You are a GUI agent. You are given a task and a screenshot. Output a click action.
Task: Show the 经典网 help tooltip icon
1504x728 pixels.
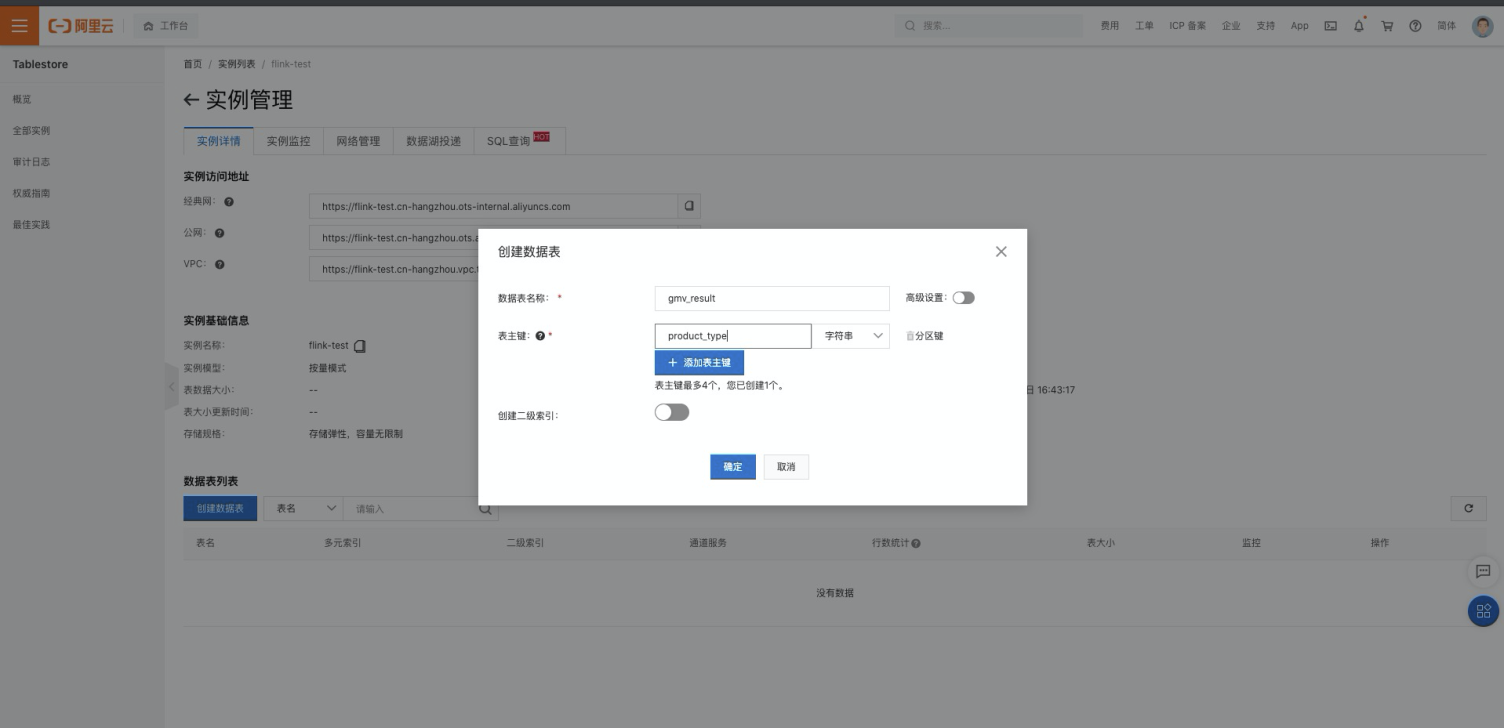point(229,202)
